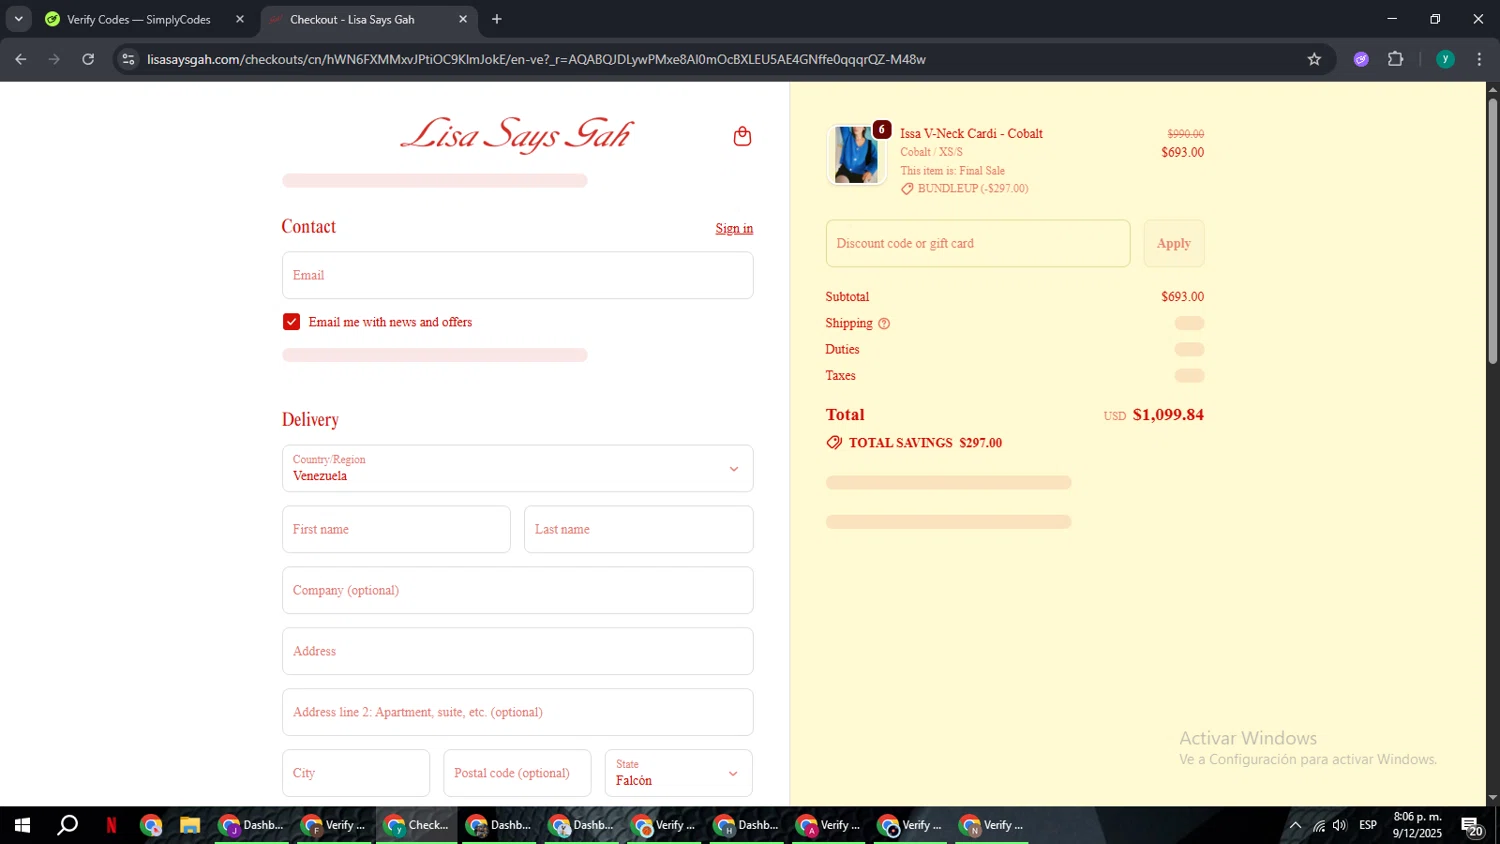
Task: Click the Lisa Says Gah logo
Action: coord(517,134)
